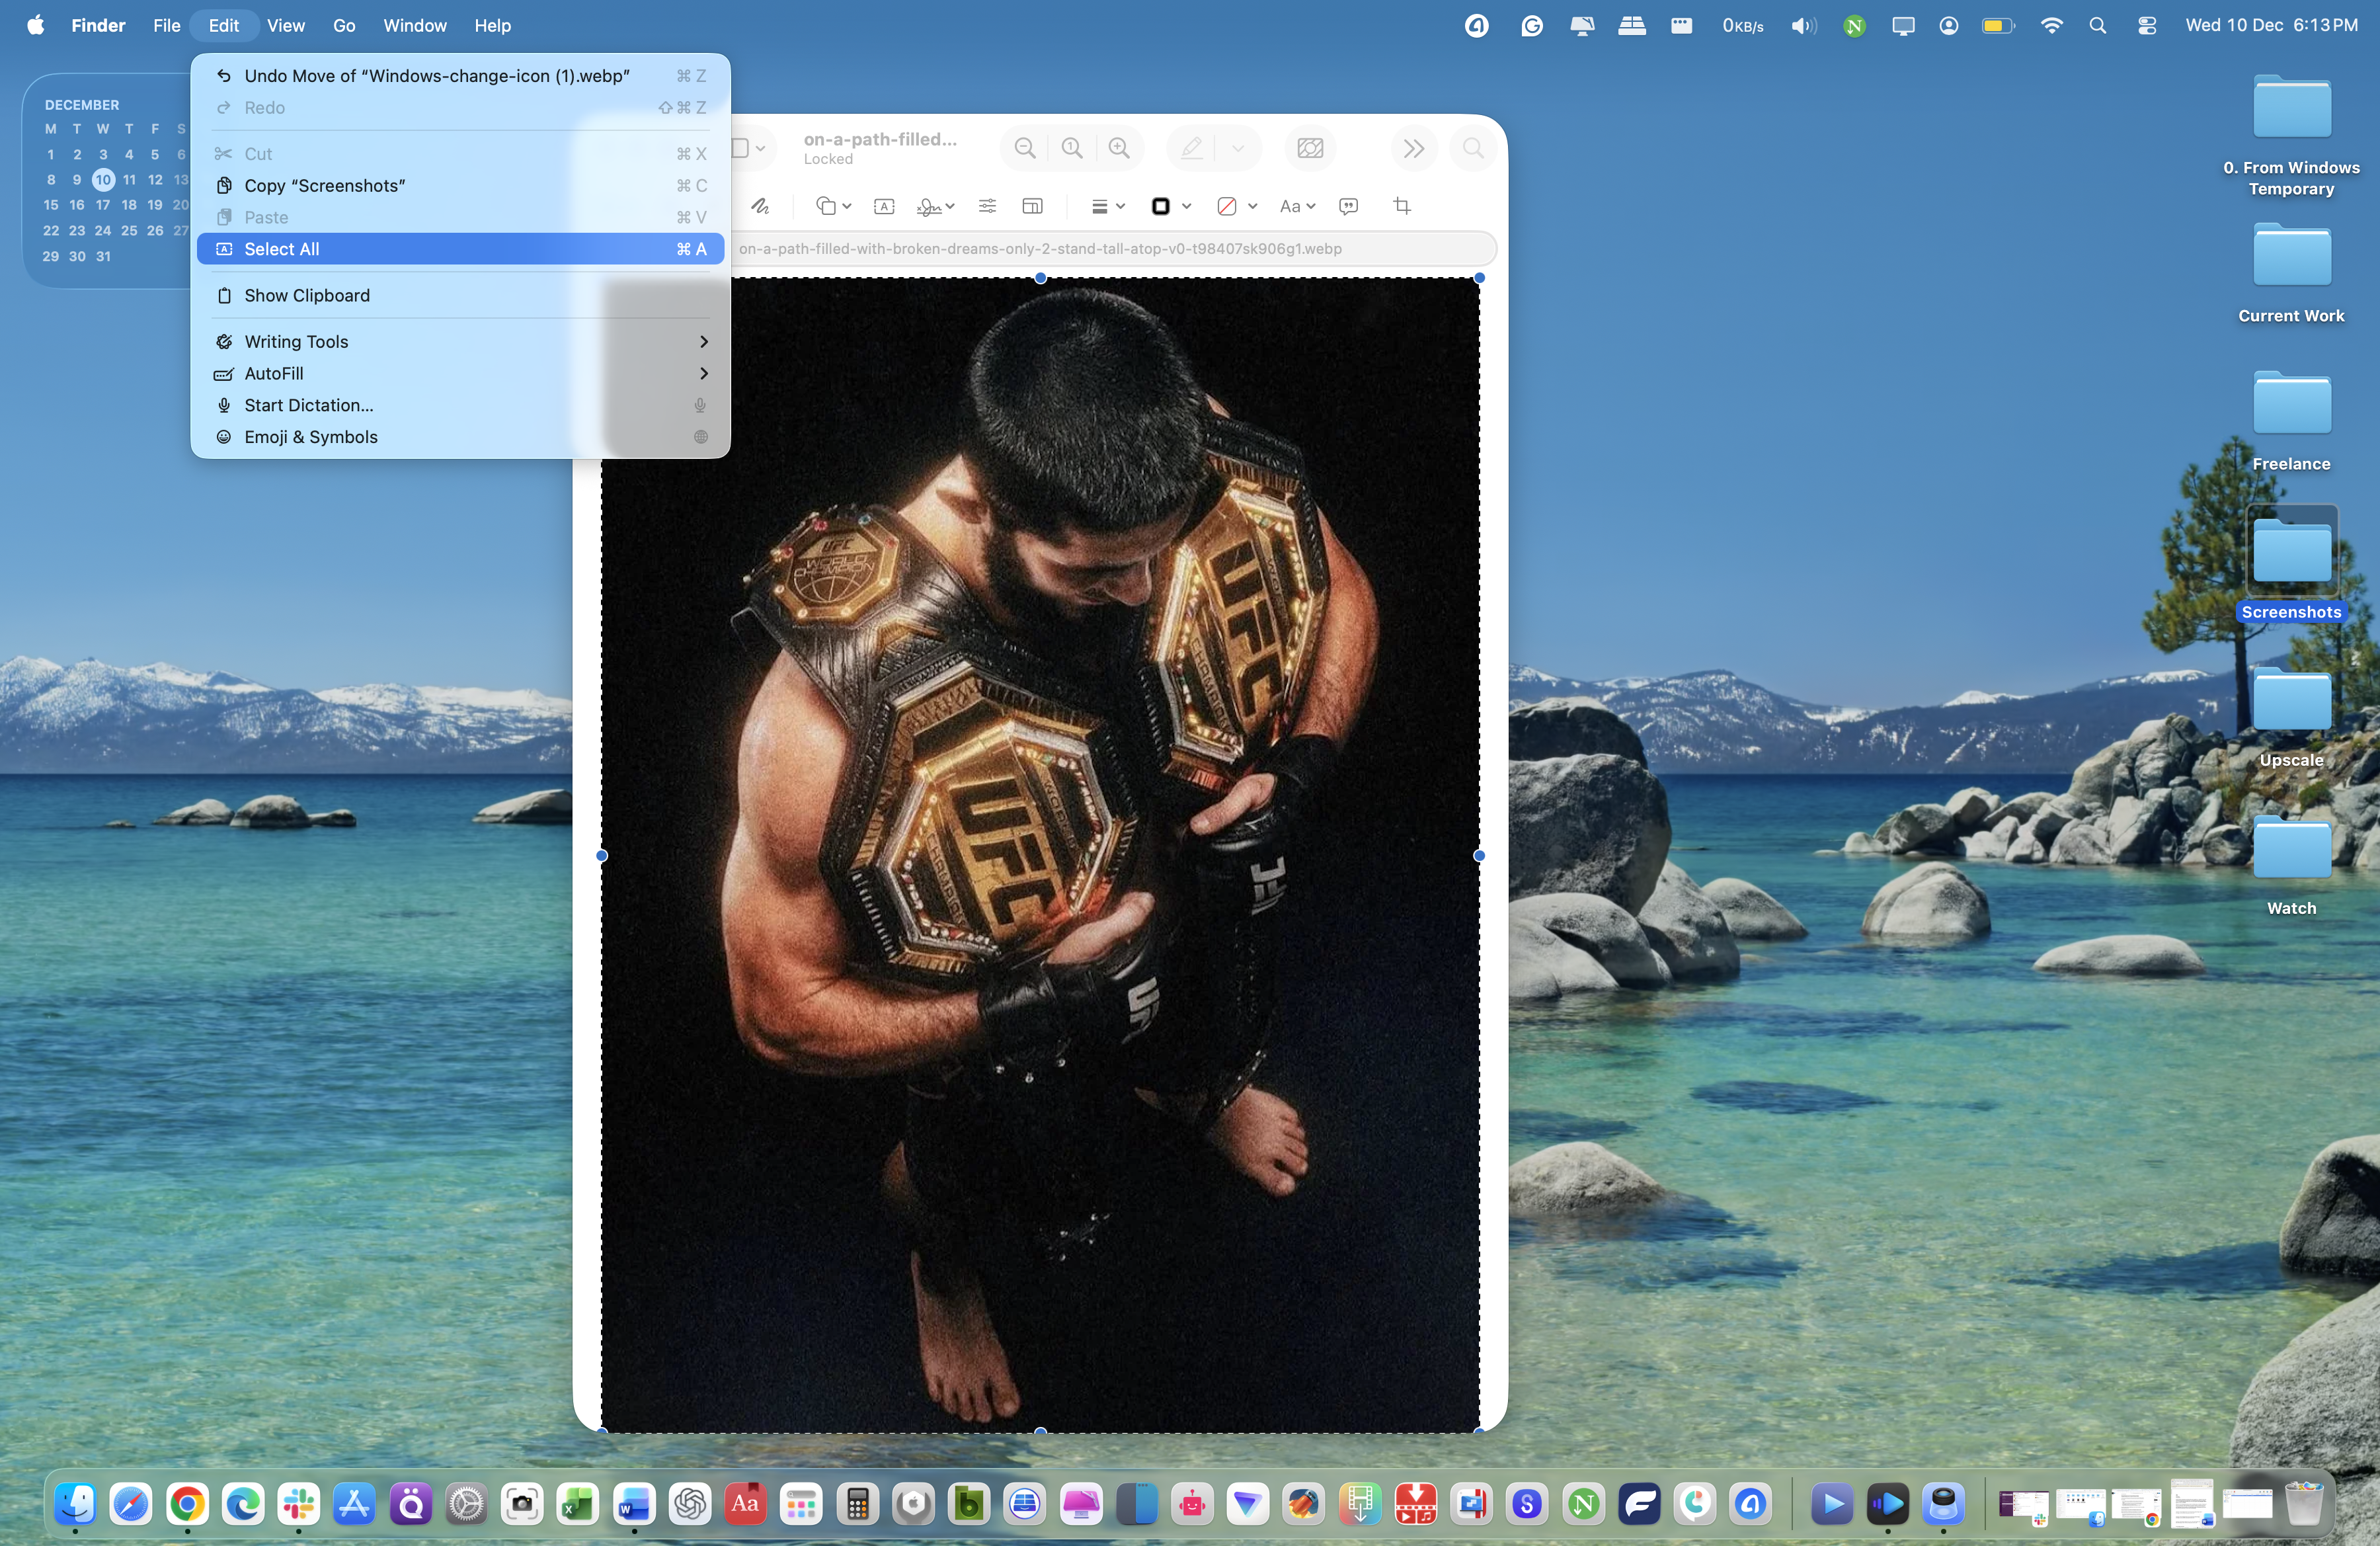
Task: Select the Text box tool in Preview
Action: click(884, 206)
